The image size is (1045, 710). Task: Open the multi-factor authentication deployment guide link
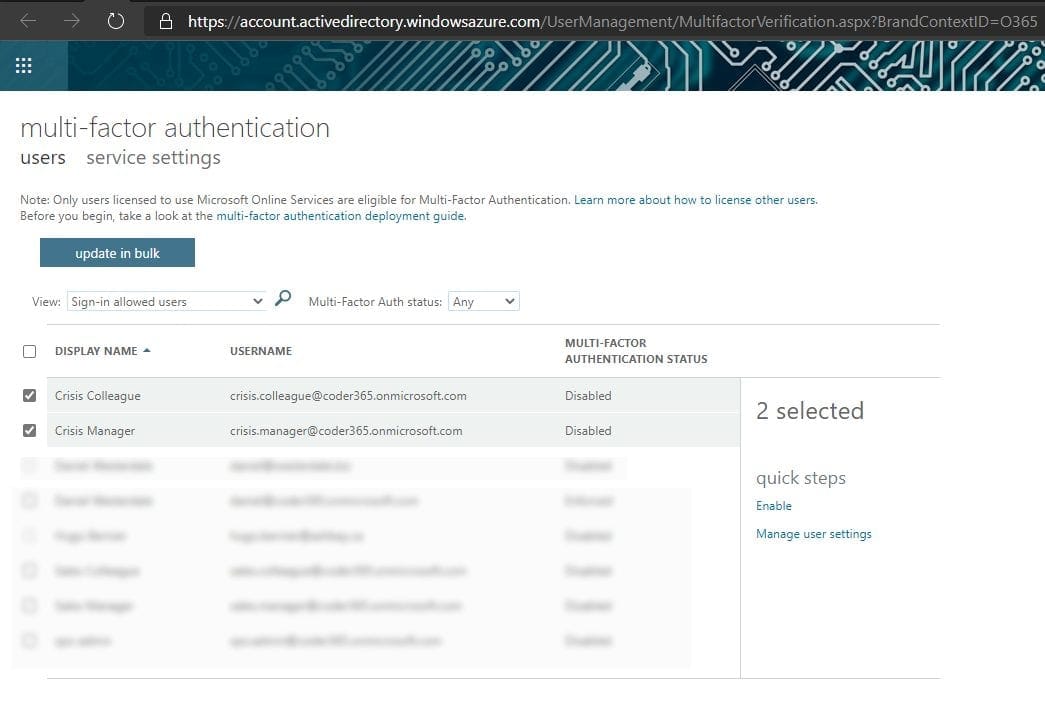(340, 216)
